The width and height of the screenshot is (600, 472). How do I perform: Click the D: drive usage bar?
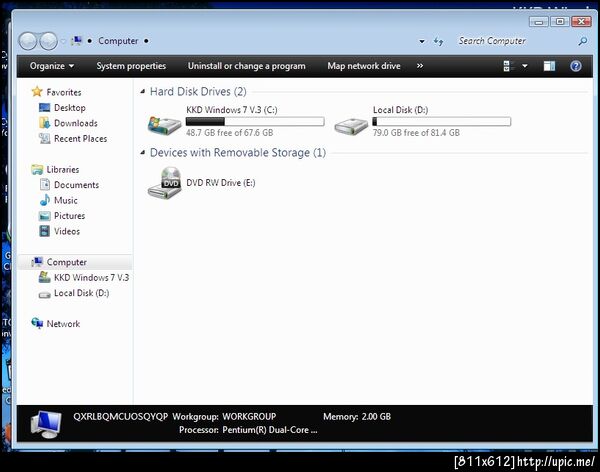coord(442,122)
